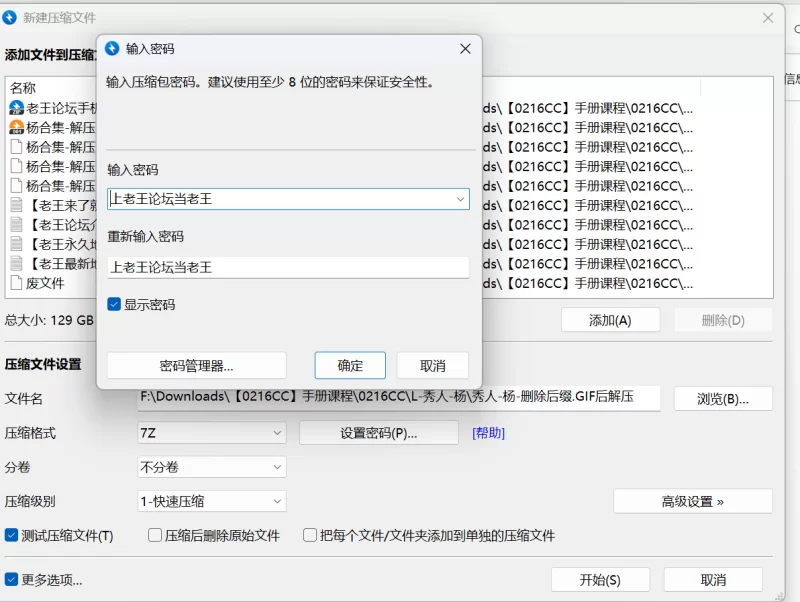Click the 删除(D) button
This screenshot has height=602, width=800.
tap(723, 320)
